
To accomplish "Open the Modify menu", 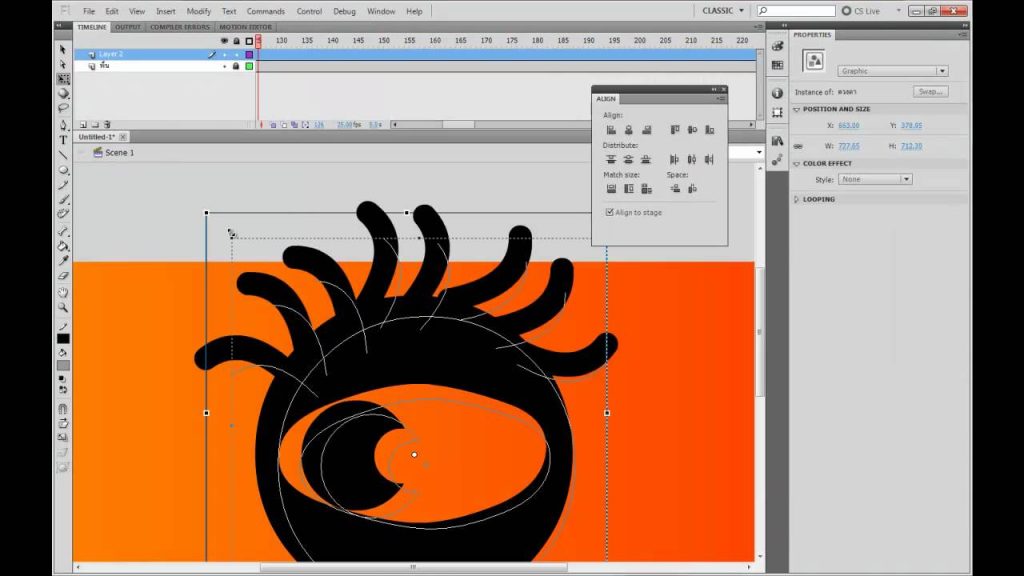I will click(199, 11).
